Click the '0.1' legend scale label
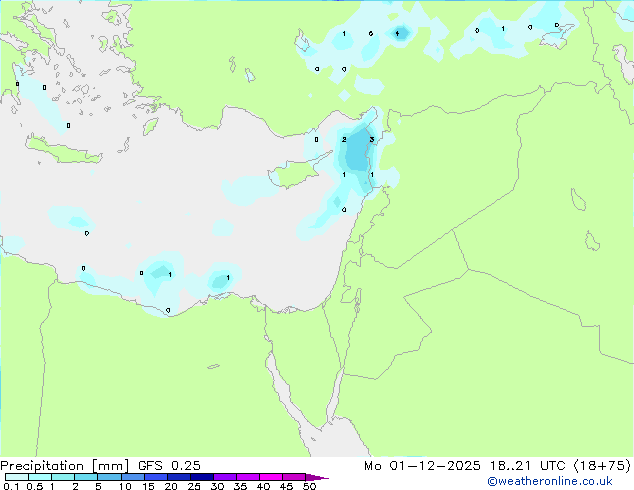The image size is (634, 490). click(x=11, y=486)
